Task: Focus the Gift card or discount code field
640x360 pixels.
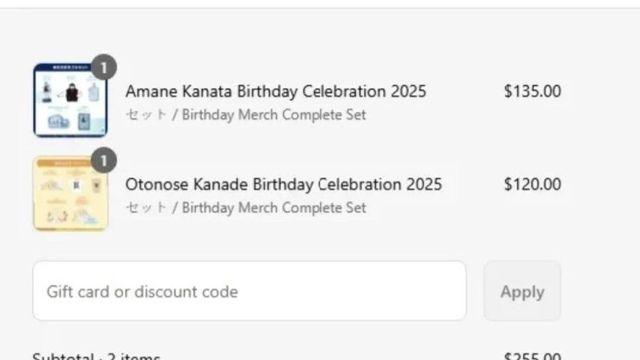Action: (x=249, y=291)
